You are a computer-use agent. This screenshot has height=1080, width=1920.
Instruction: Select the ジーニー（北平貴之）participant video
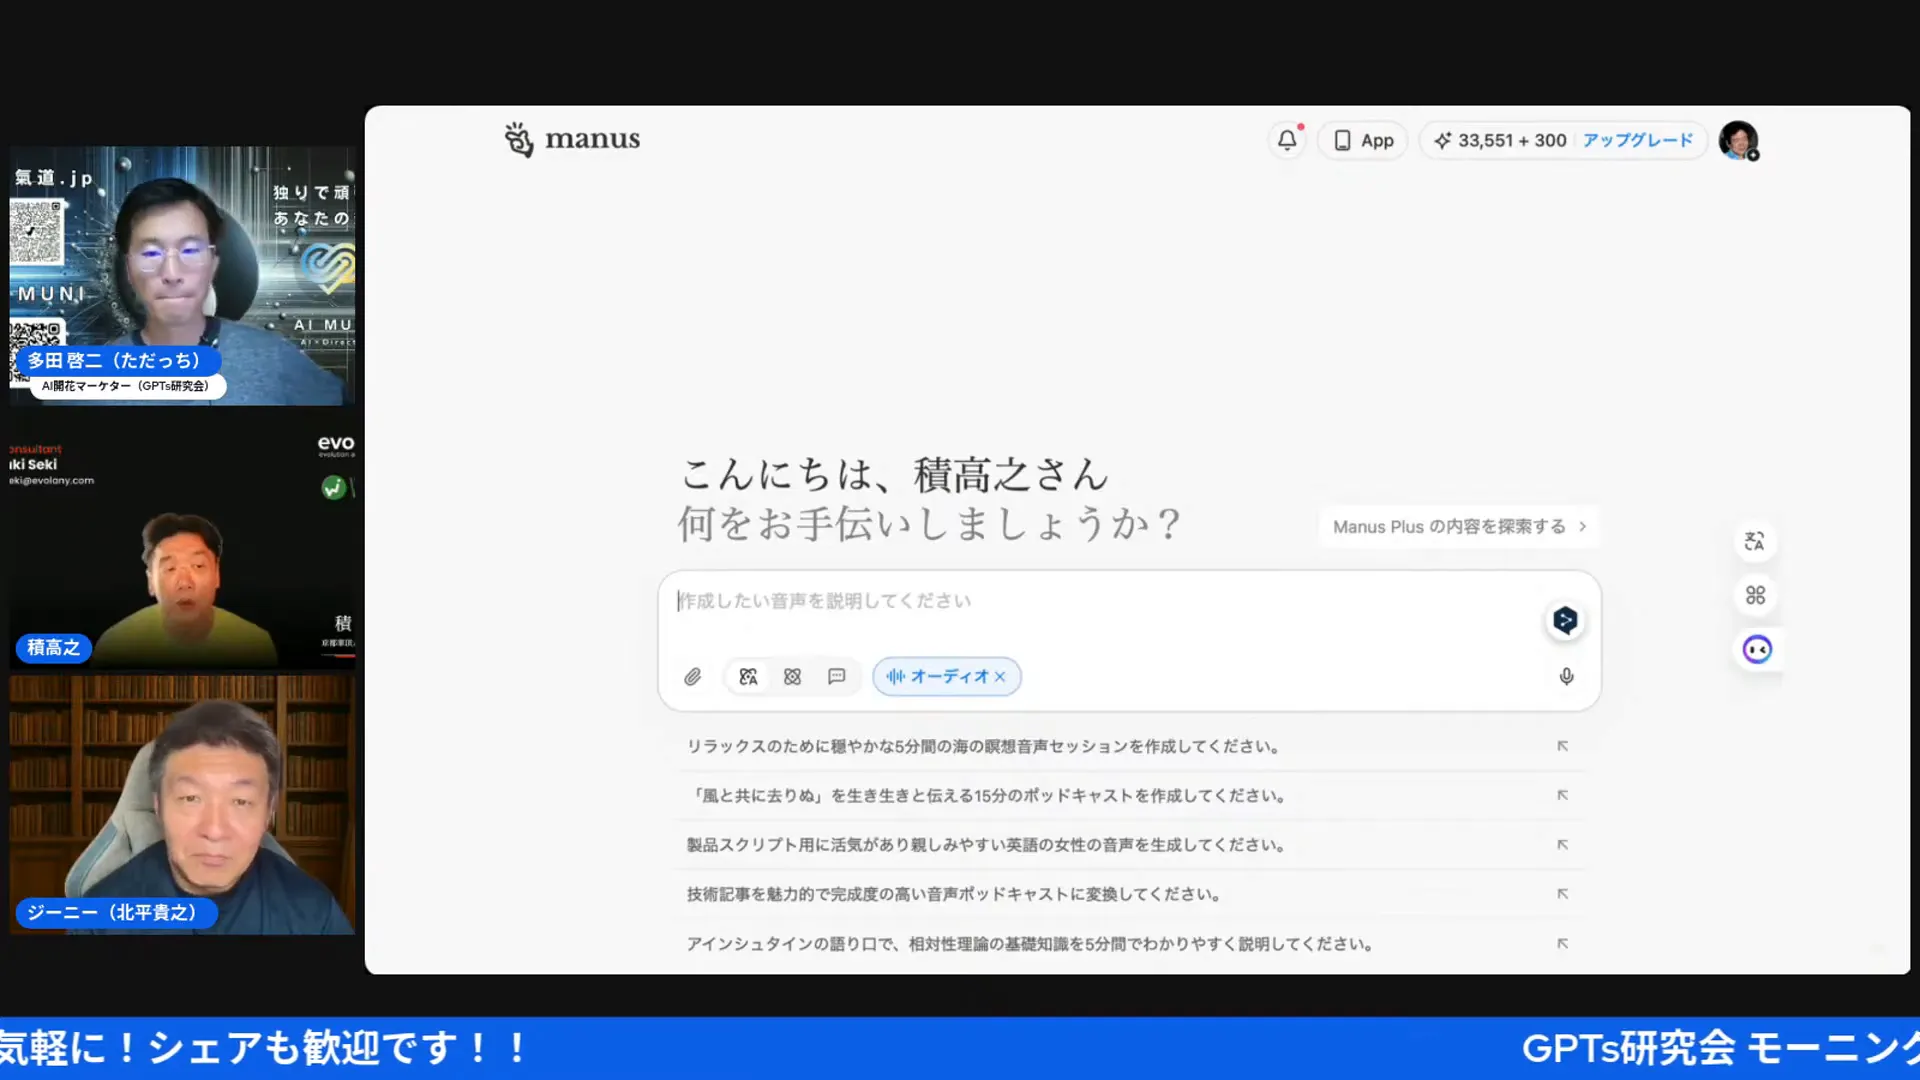click(x=182, y=805)
